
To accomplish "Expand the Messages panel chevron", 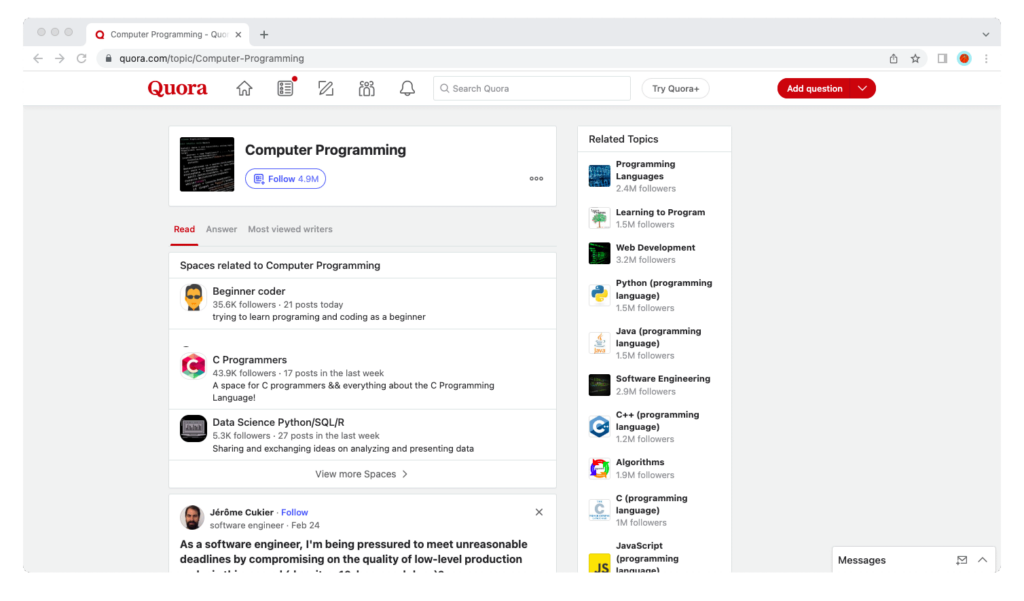I will click(x=982, y=560).
